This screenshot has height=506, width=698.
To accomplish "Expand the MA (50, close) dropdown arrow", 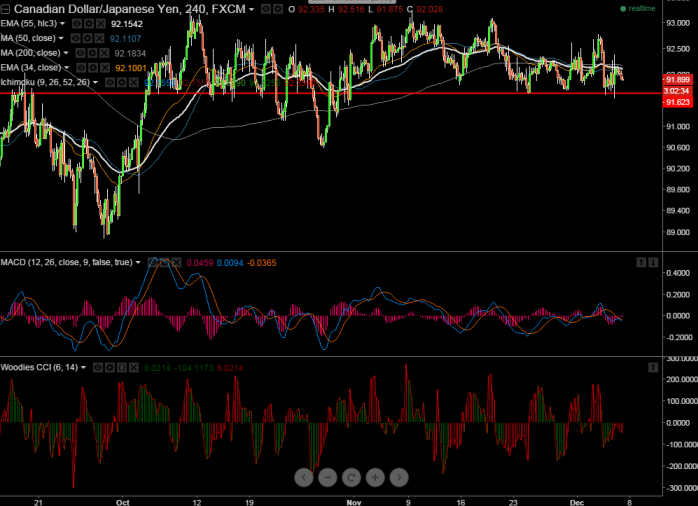I will [x=61, y=38].
